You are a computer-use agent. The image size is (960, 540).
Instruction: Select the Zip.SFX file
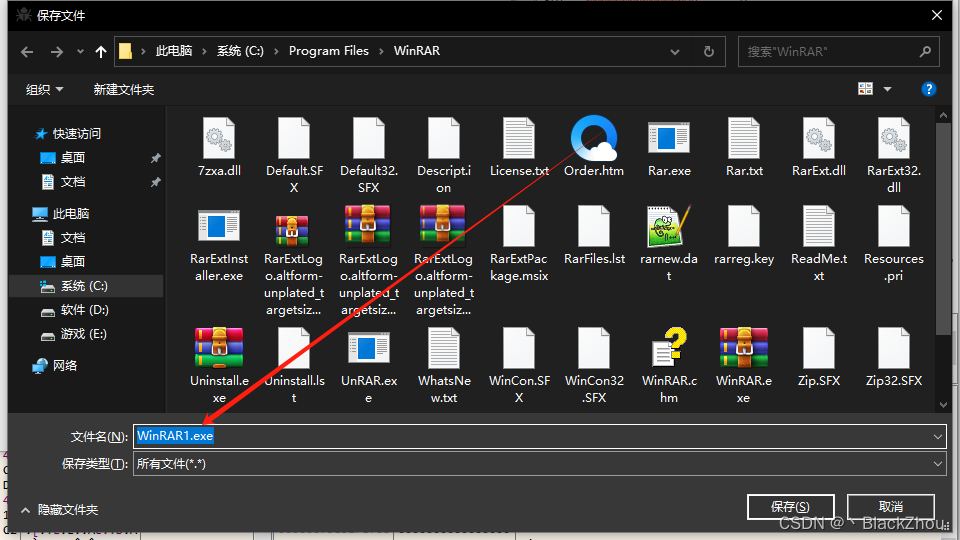click(819, 358)
